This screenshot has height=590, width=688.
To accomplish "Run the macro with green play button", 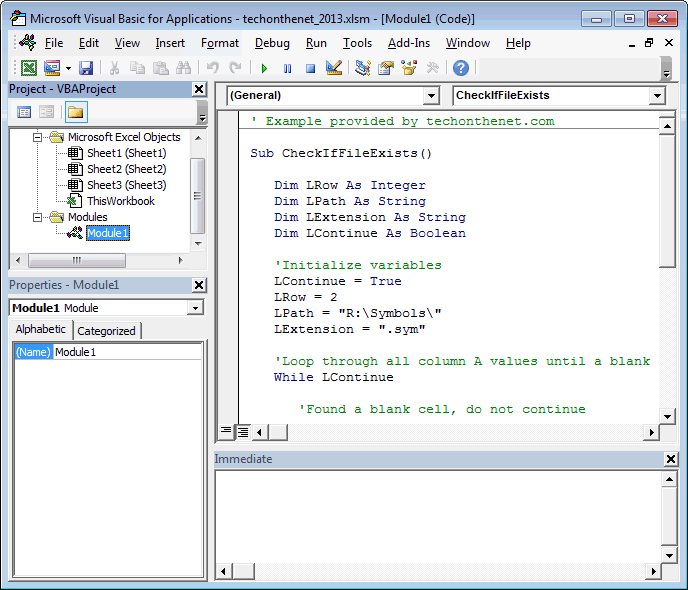I will click(x=264, y=68).
